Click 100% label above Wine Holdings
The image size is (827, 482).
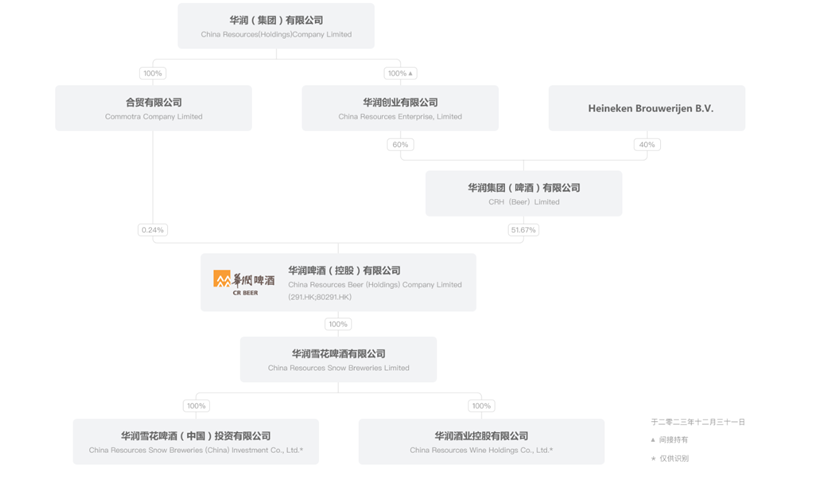[481, 406]
